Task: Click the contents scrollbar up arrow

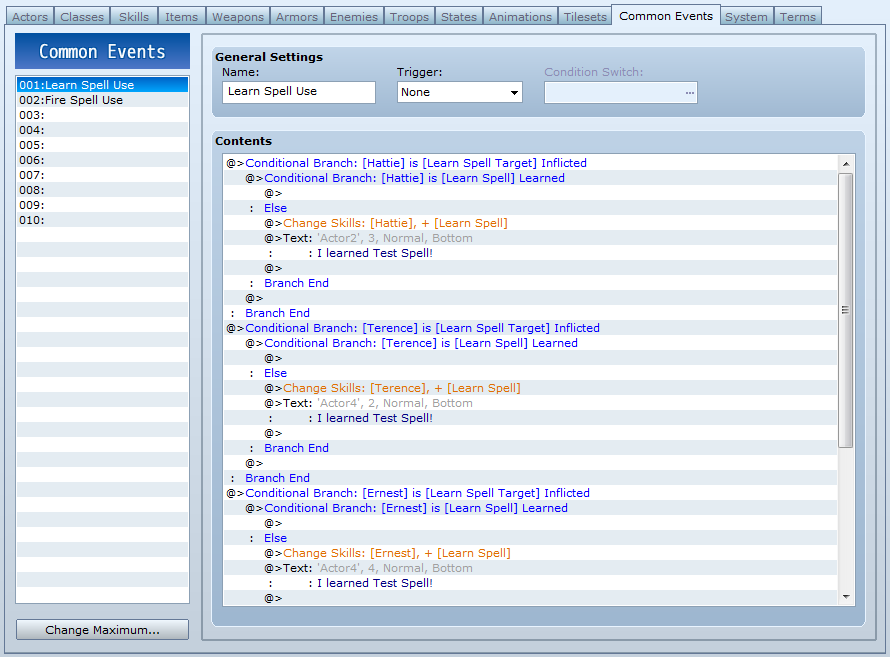Action: pyautogui.click(x=846, y=163)
